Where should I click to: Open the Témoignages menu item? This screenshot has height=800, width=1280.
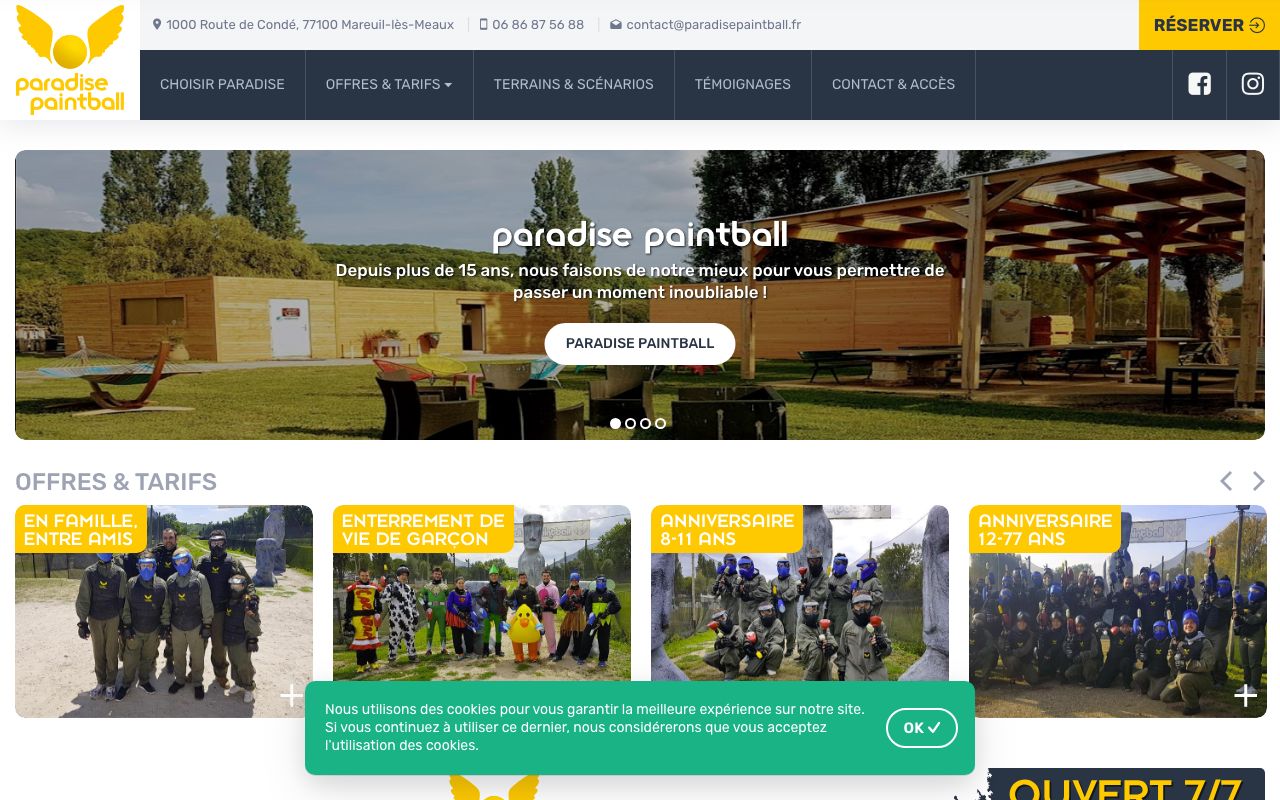click(x=743, y=85)
